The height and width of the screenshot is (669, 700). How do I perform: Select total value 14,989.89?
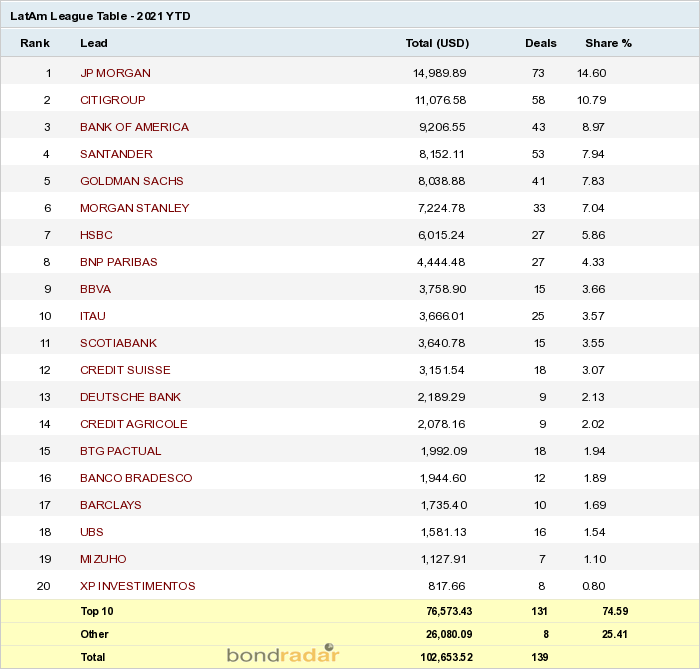pos(440,73)
